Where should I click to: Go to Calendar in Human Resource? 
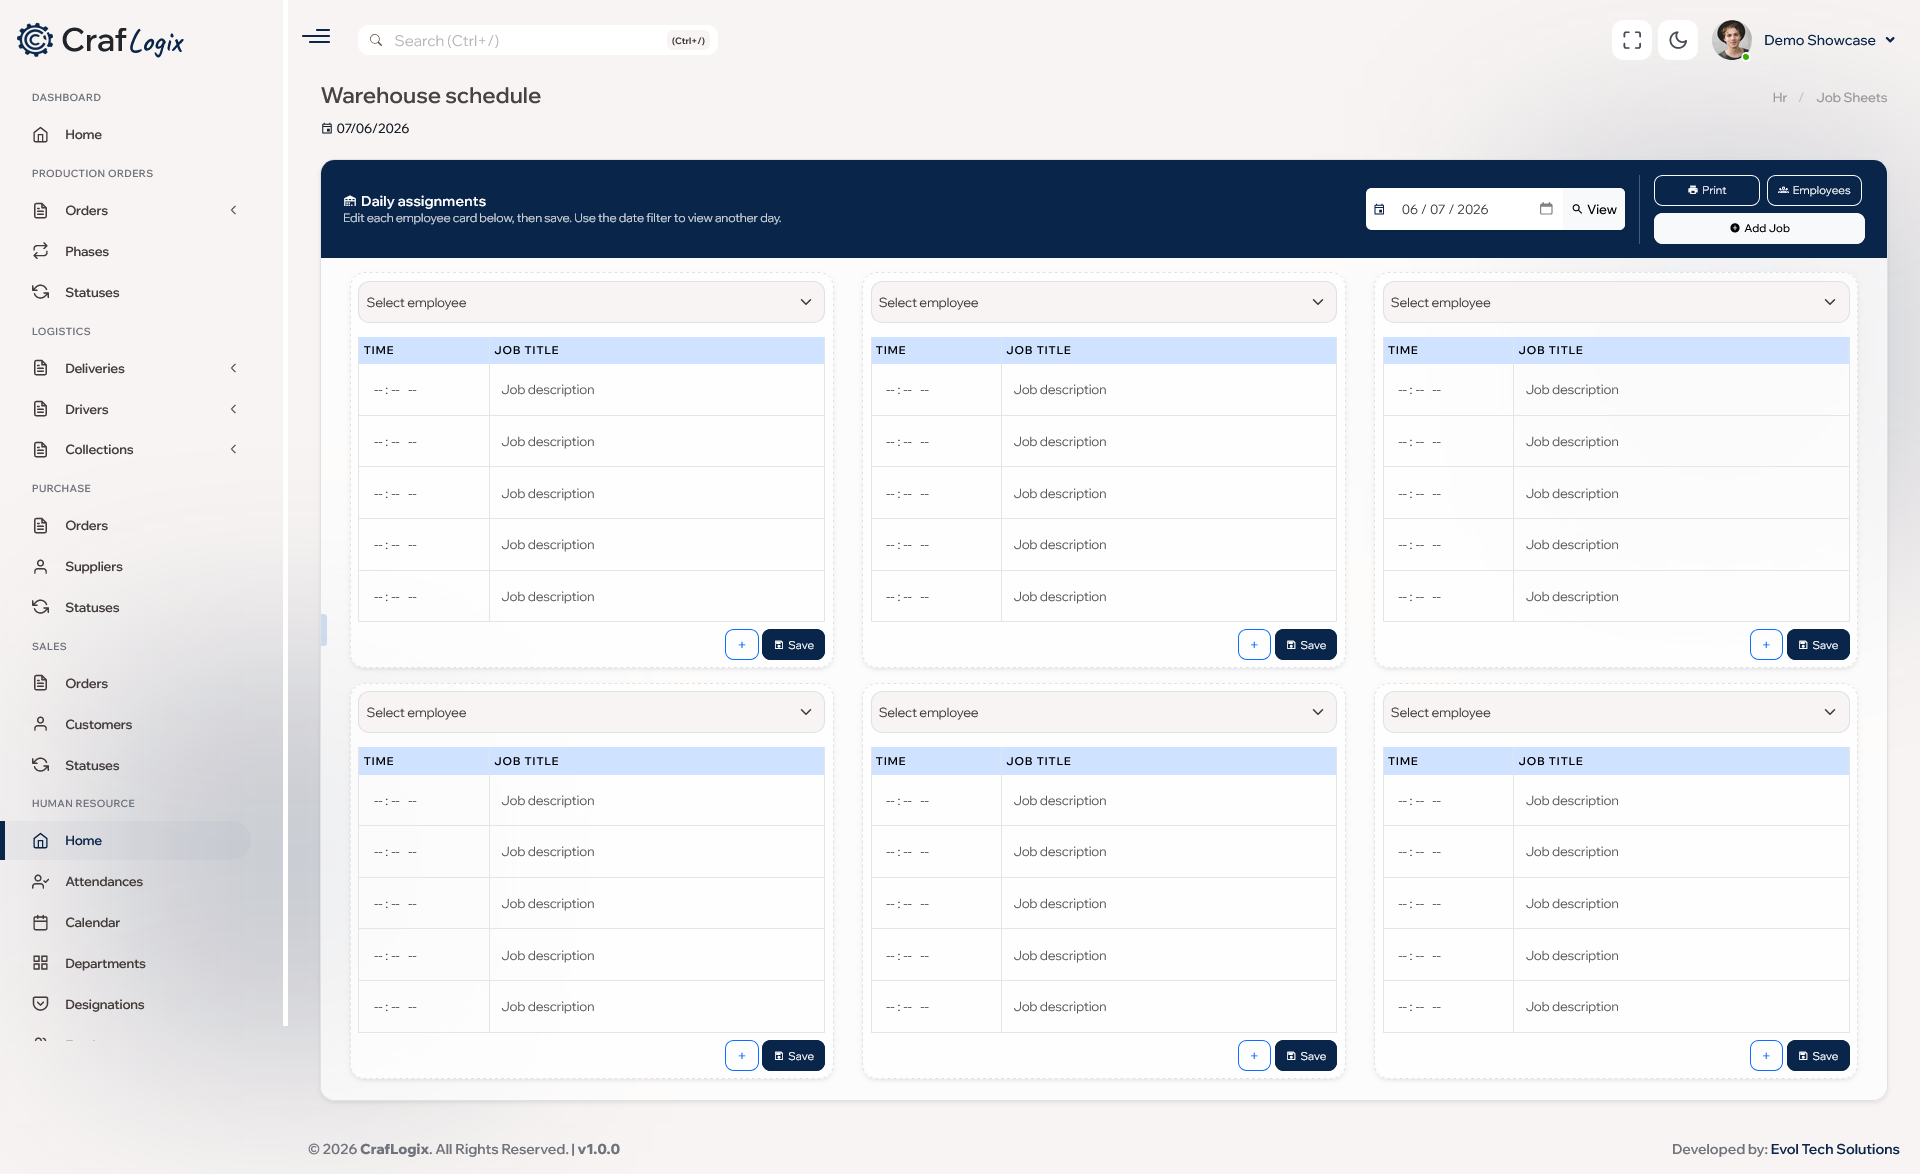(92, 922)
